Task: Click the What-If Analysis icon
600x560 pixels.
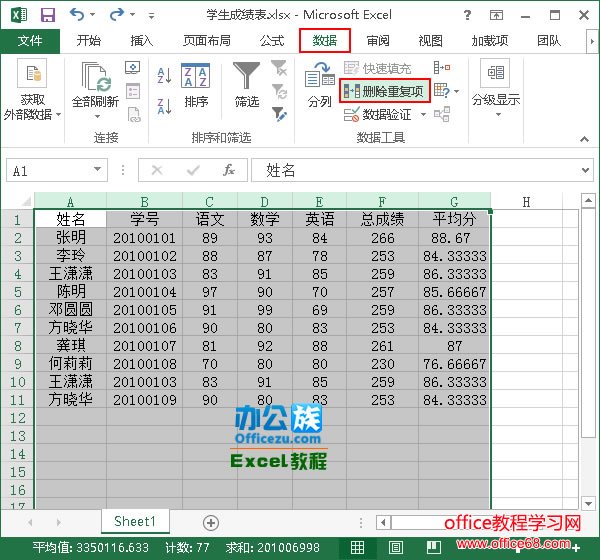Action: point(442,91)
